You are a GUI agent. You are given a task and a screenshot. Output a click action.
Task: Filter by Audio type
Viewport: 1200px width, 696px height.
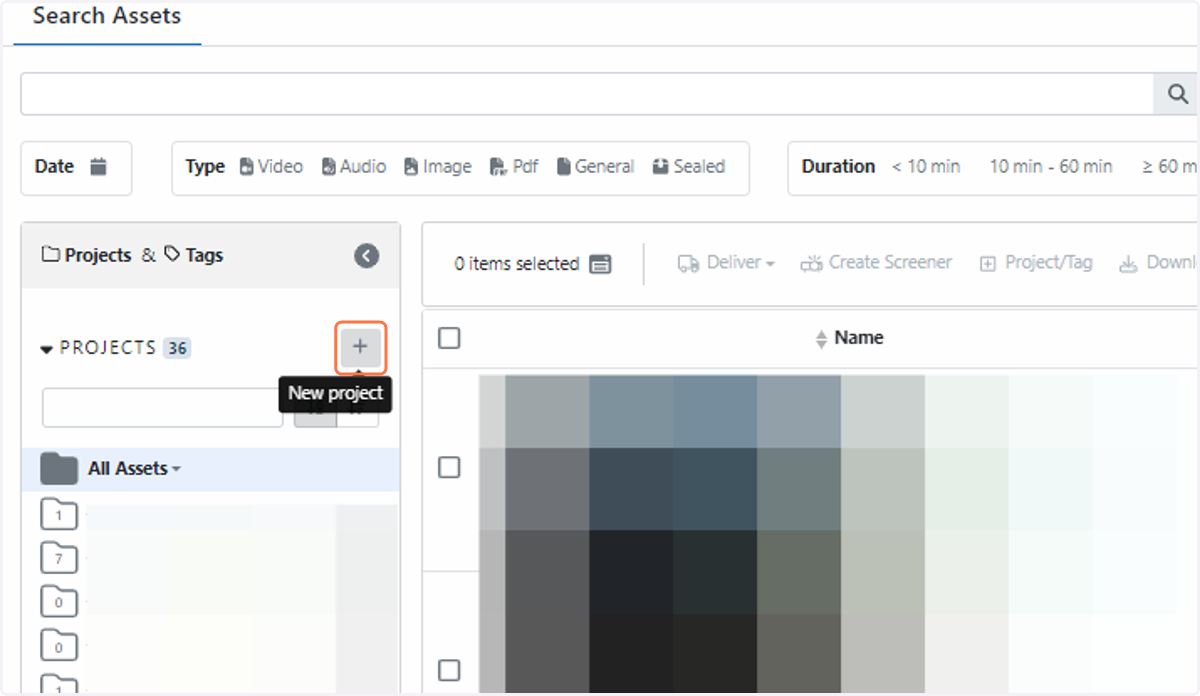click(x=354, y=167)
